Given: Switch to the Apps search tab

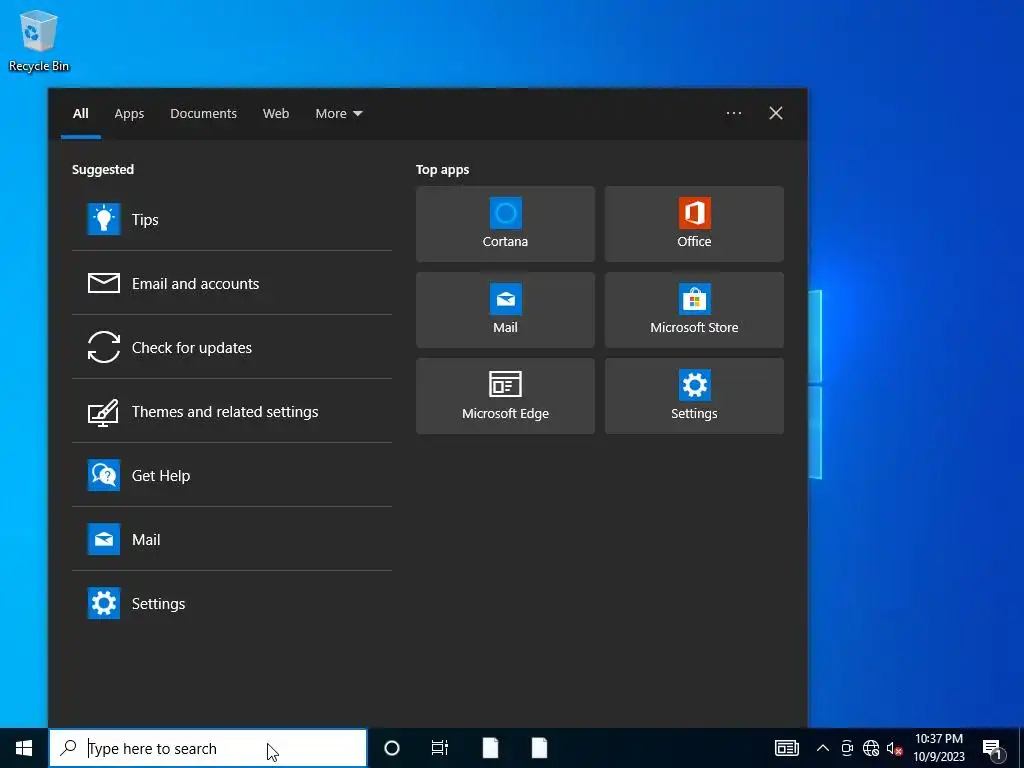Looking at the screenshot, I should (x=129, y=114).
